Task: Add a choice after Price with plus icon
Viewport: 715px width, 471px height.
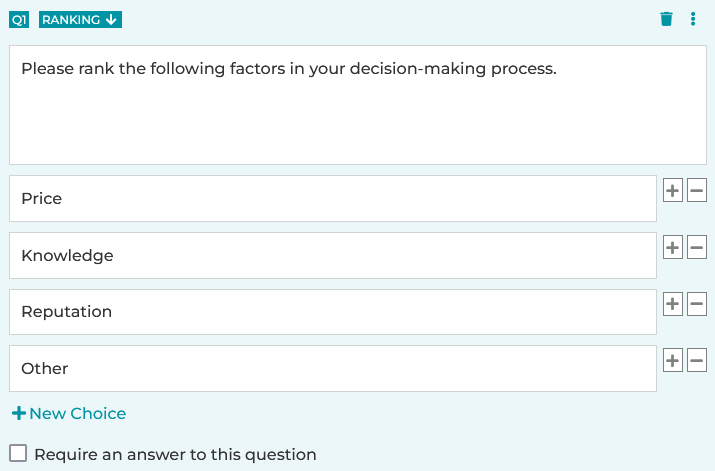Action: click(673, 191)
